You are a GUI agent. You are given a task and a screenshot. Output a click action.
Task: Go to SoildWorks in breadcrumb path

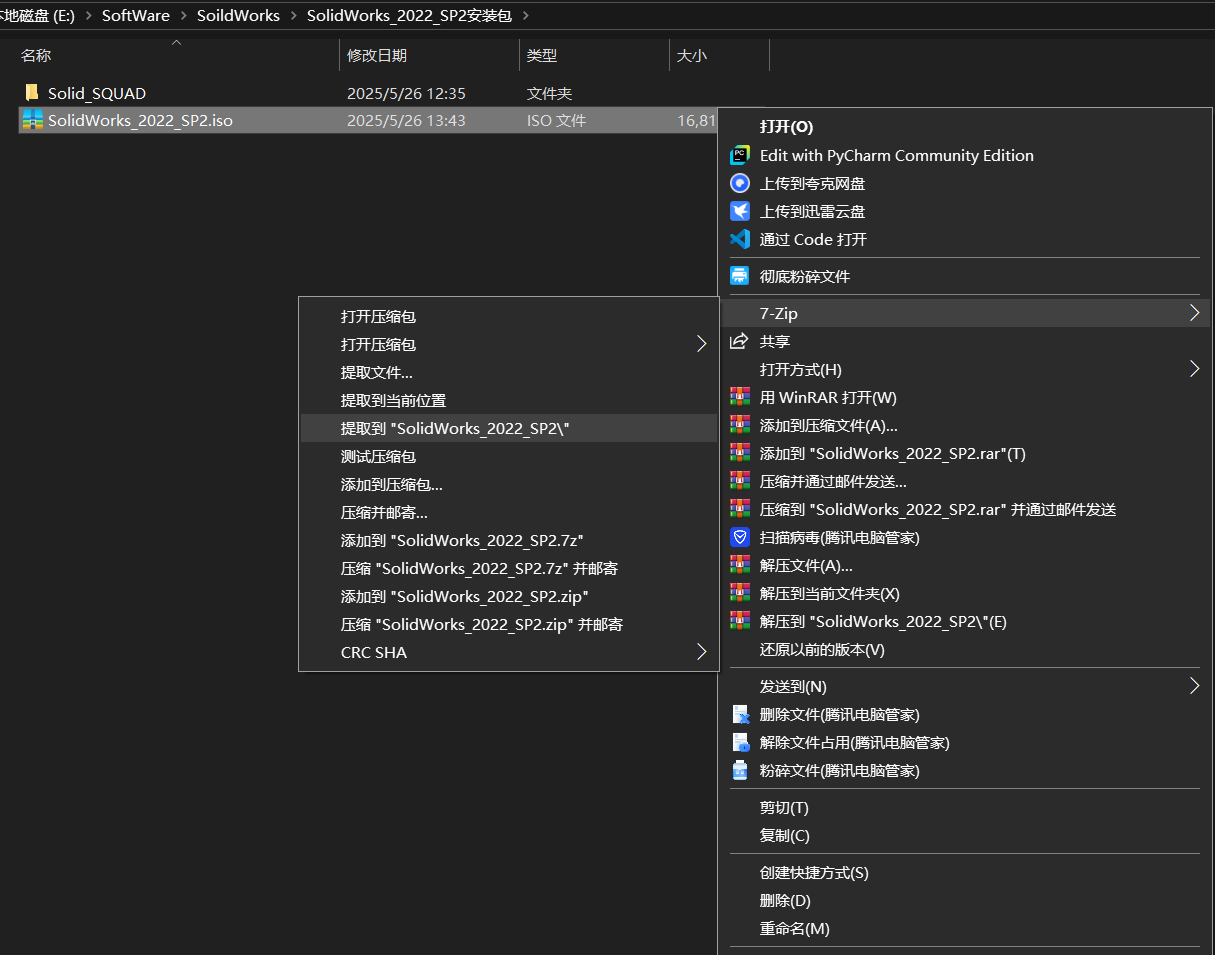point(238,15)
